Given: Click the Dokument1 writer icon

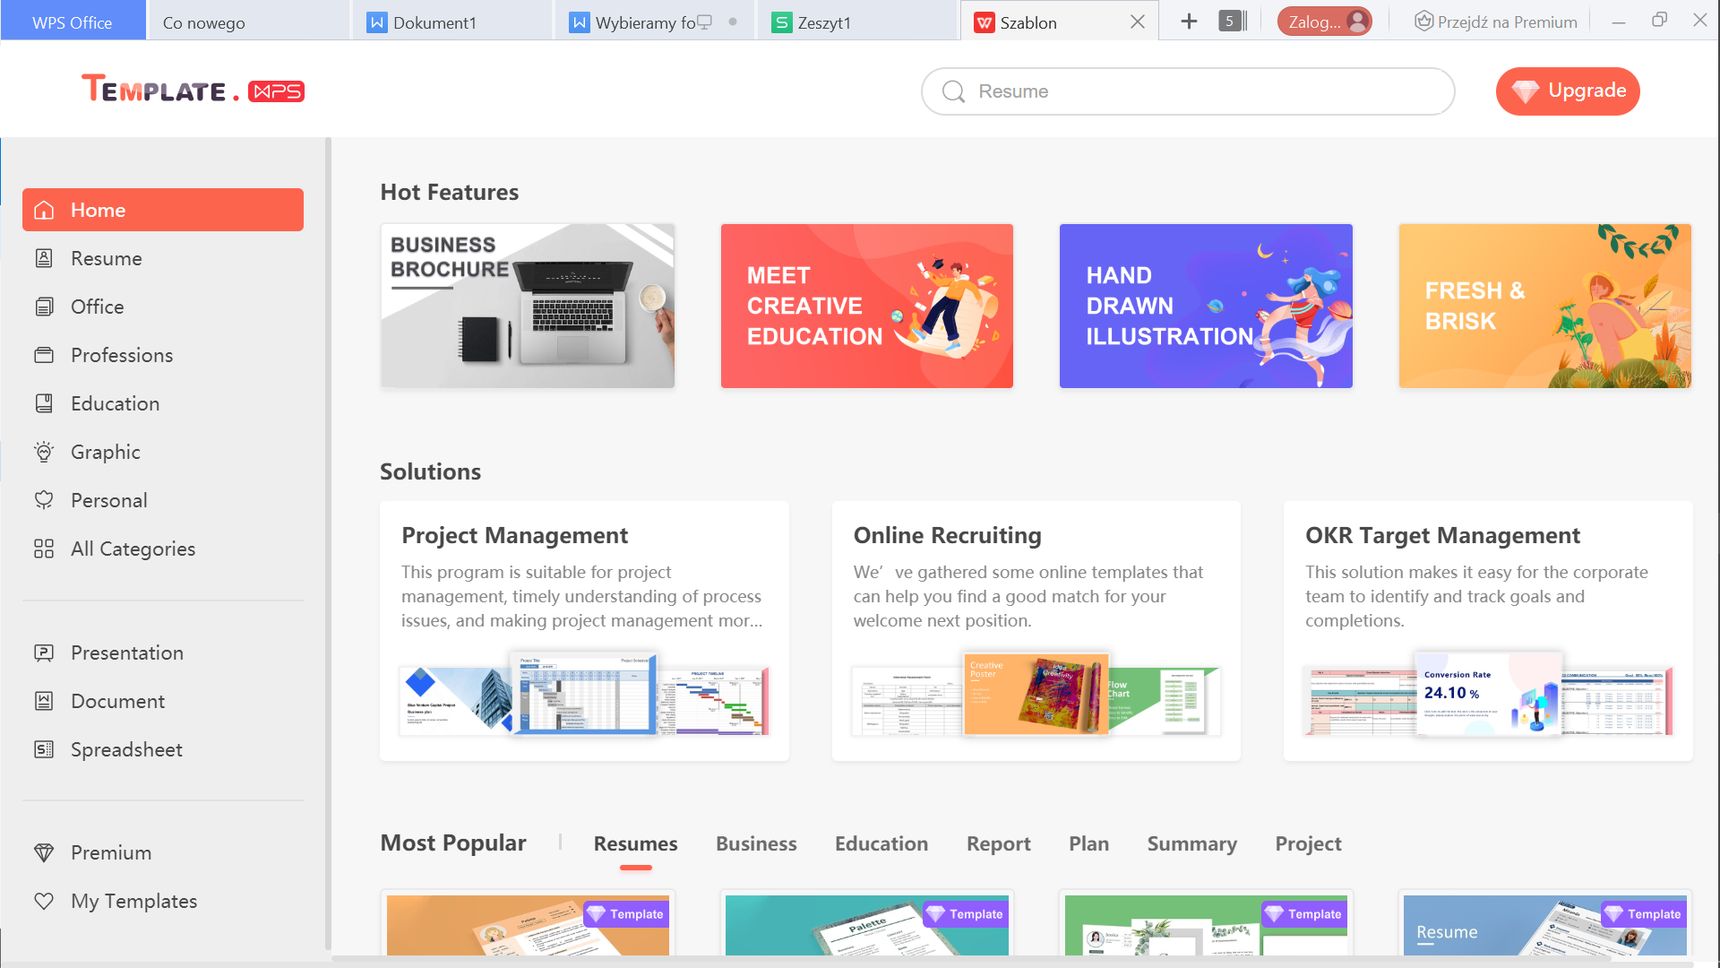Looking at the screenshot, I should pyautogui.click(x=377, y=22).
